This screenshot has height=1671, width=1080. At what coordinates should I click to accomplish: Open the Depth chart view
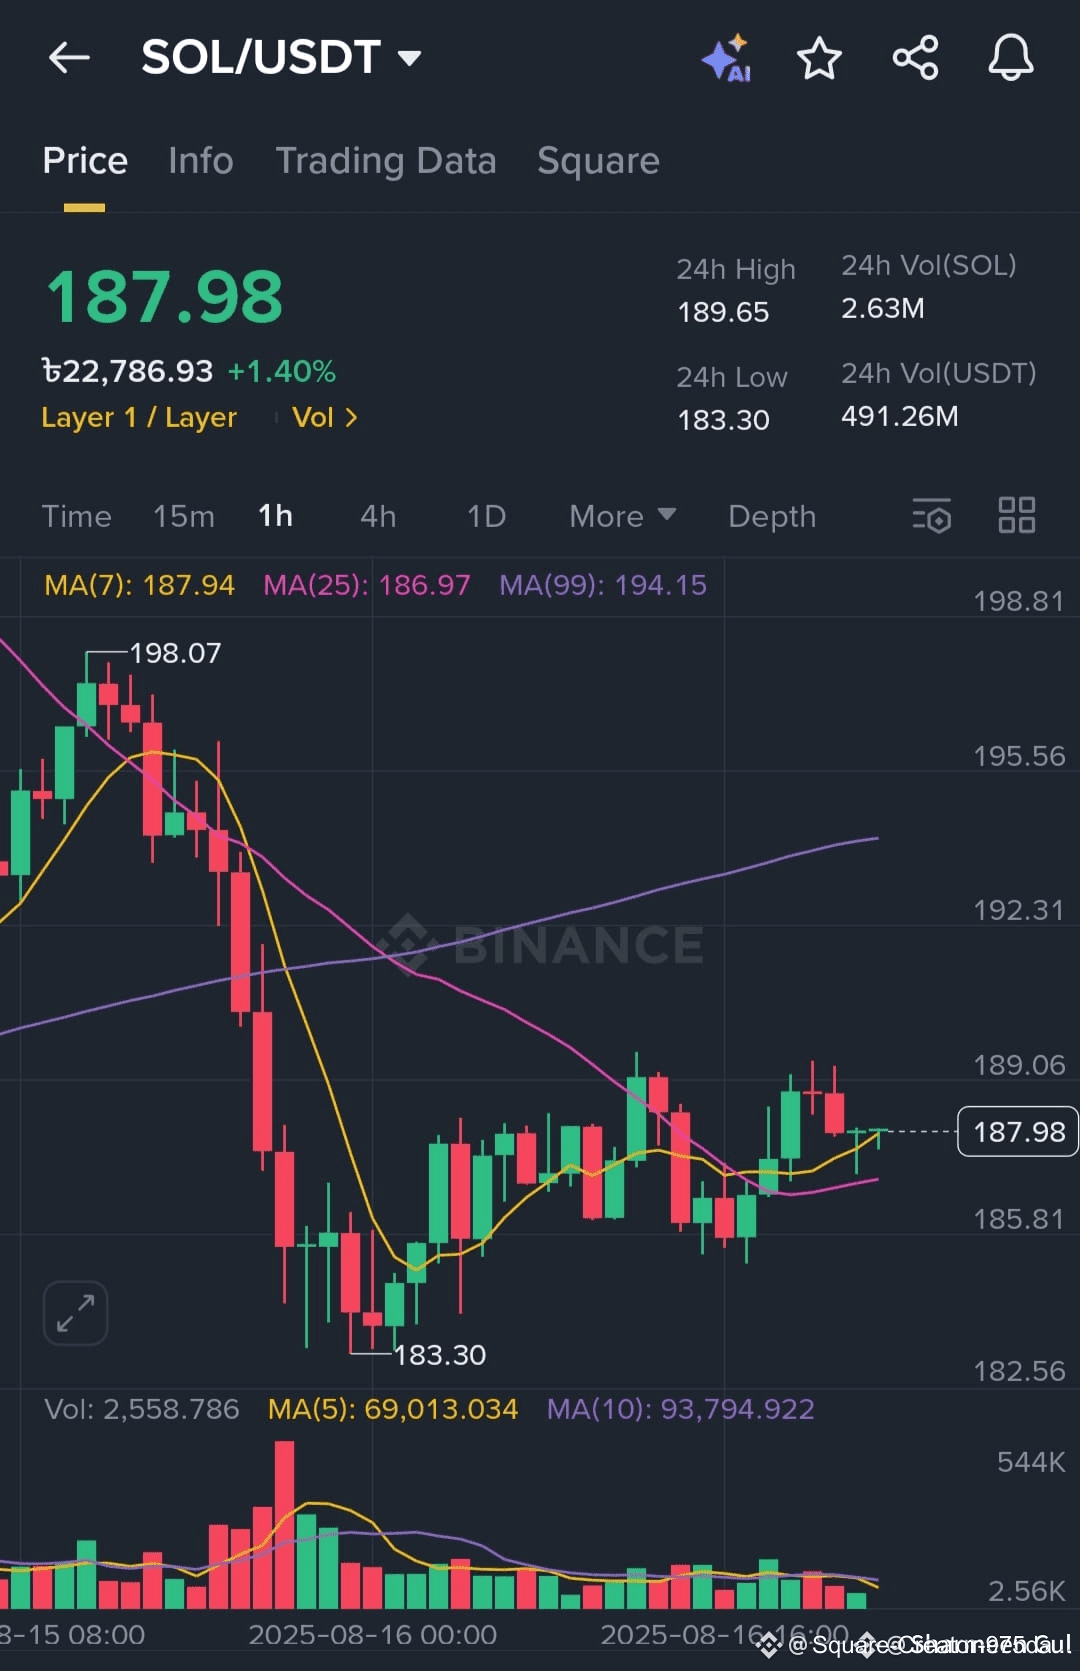tap(772, 516)
